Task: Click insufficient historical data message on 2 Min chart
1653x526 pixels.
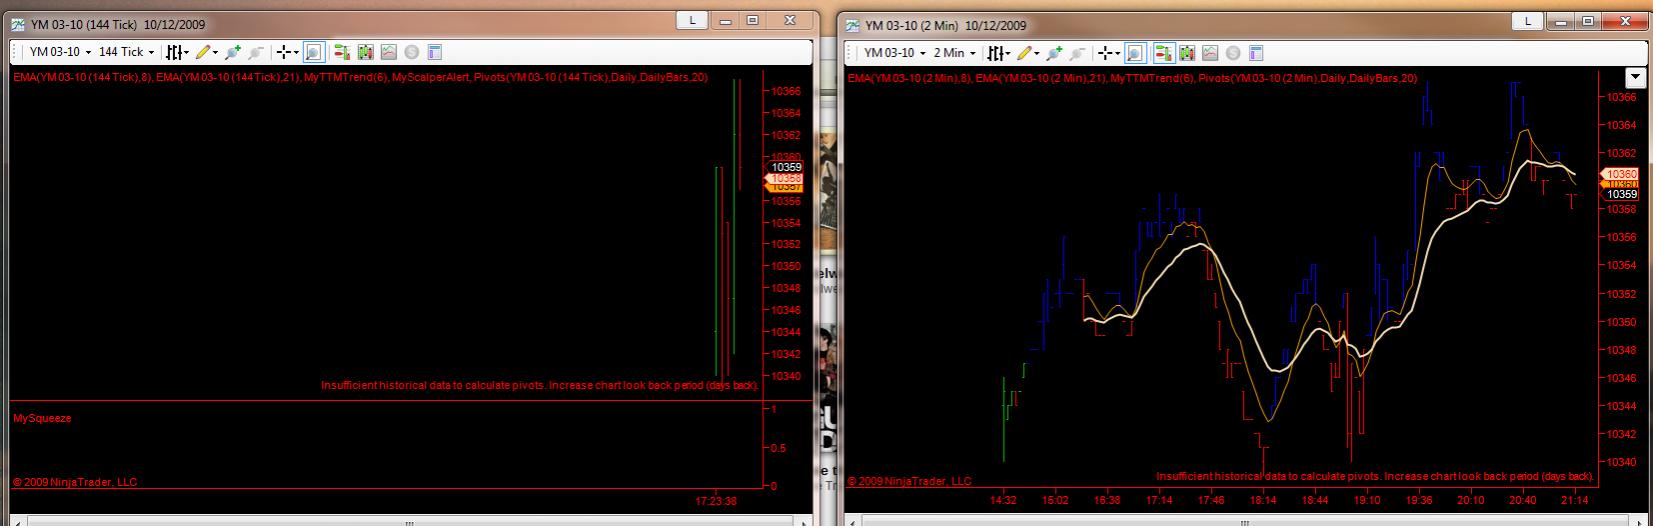Action: pos(1375,477)
